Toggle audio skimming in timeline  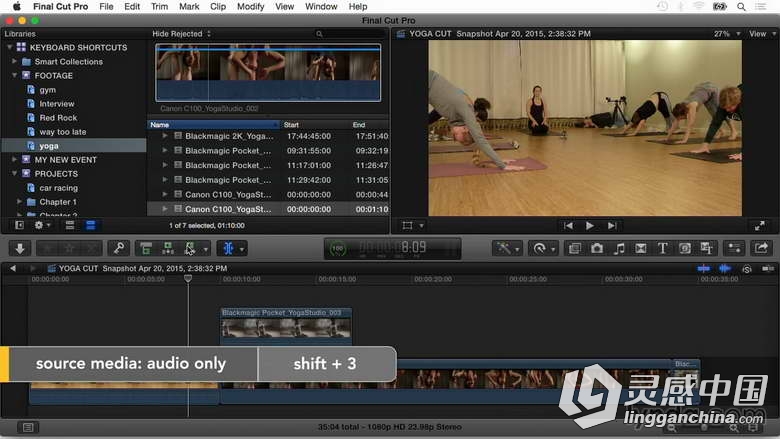tap(725, 268)
